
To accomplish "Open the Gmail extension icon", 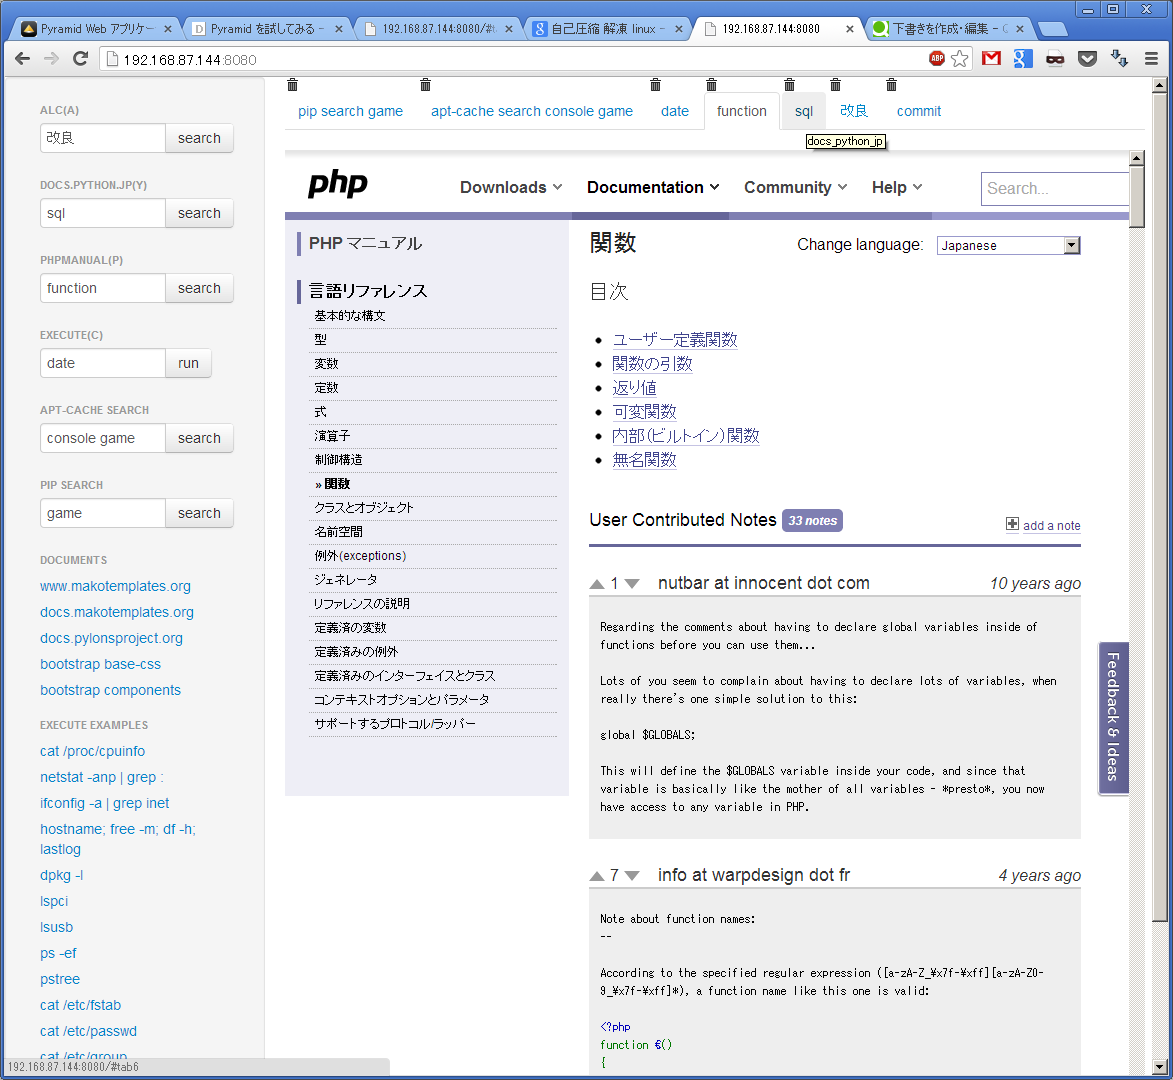I will tap(991, 59).
